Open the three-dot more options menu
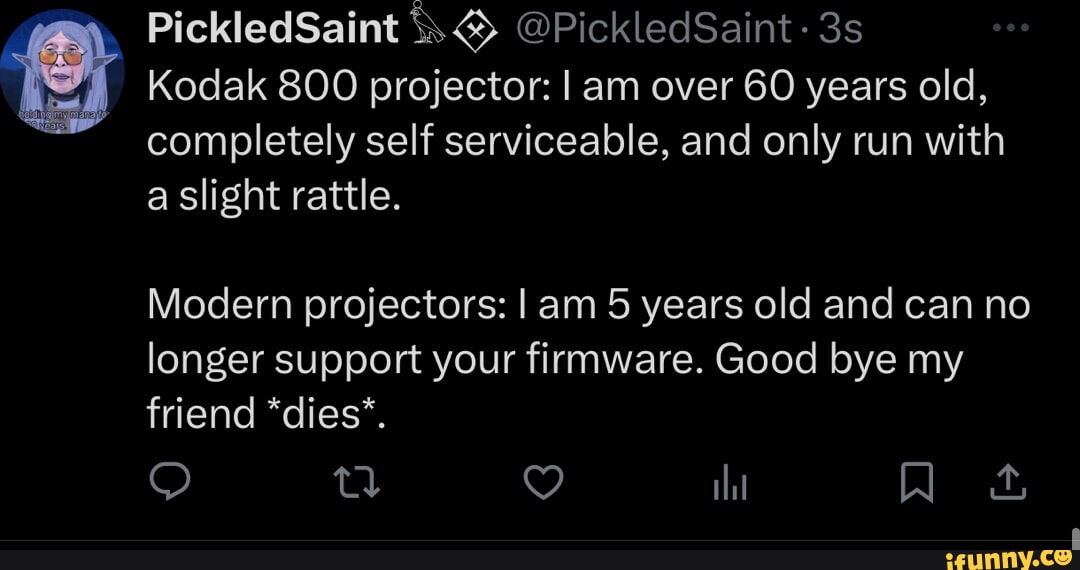This screenshot has height=570, width=1080. (1010, 28)
